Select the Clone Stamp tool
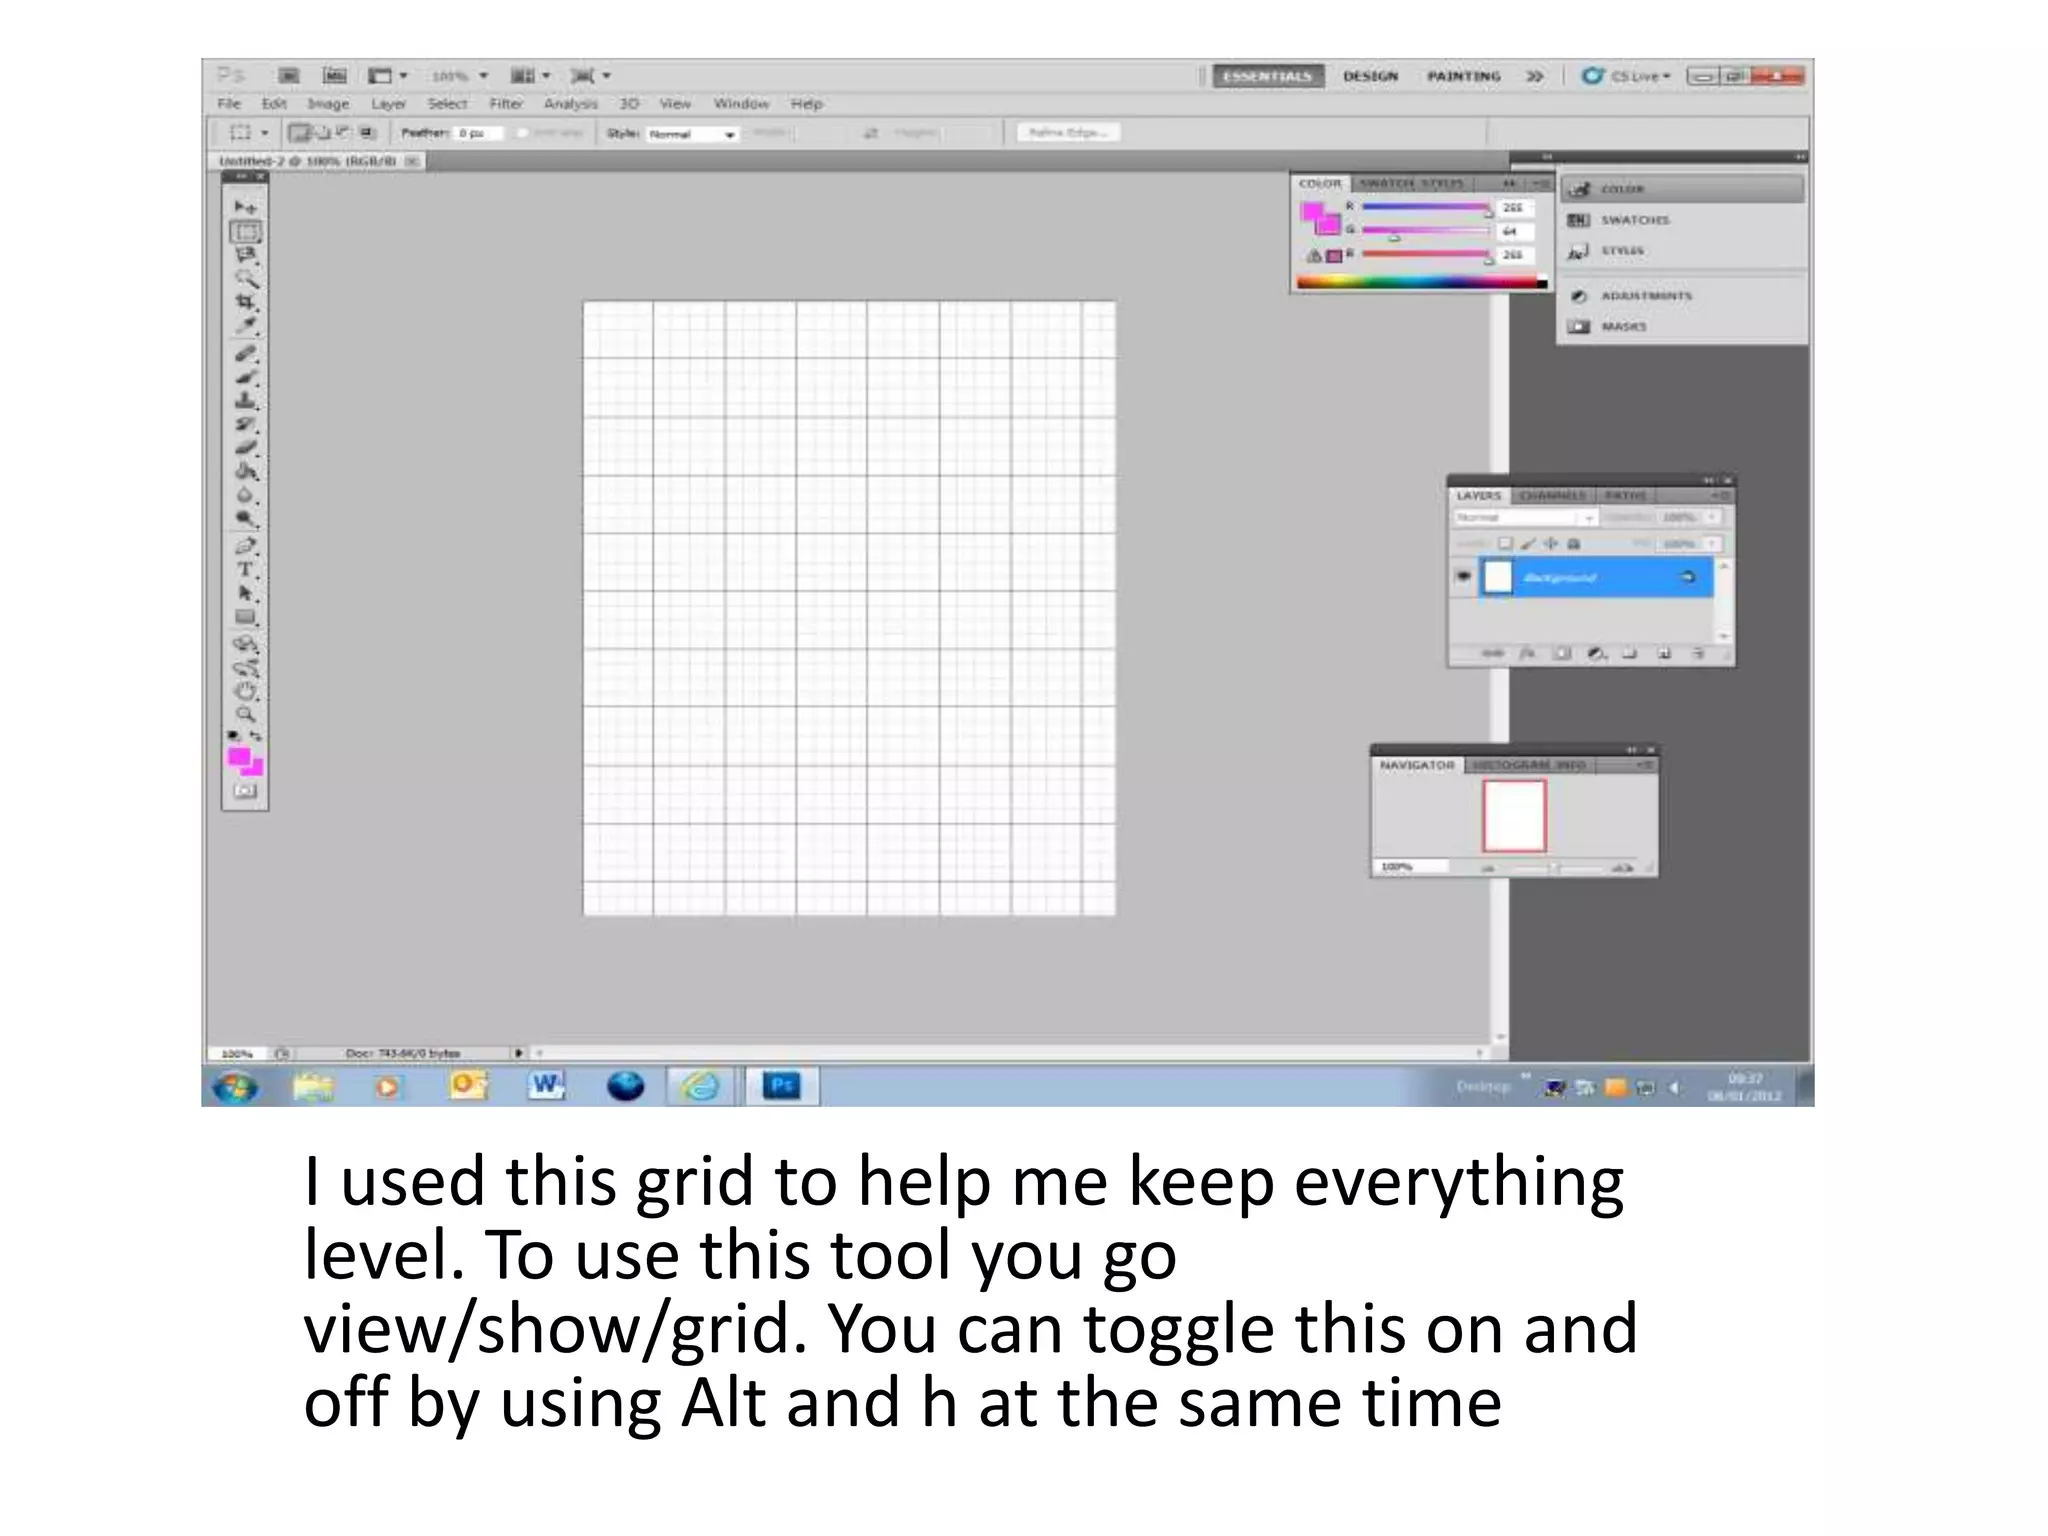This screenshot has width=2048, height=1536. click(245, 401)
